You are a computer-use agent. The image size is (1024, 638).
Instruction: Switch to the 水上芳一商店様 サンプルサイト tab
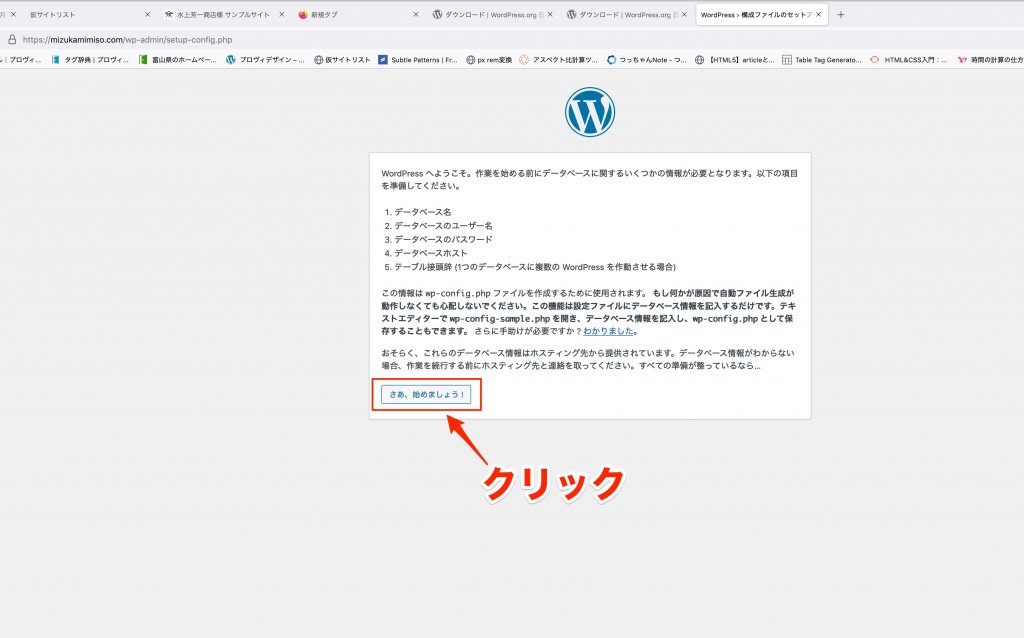point(222,15)
